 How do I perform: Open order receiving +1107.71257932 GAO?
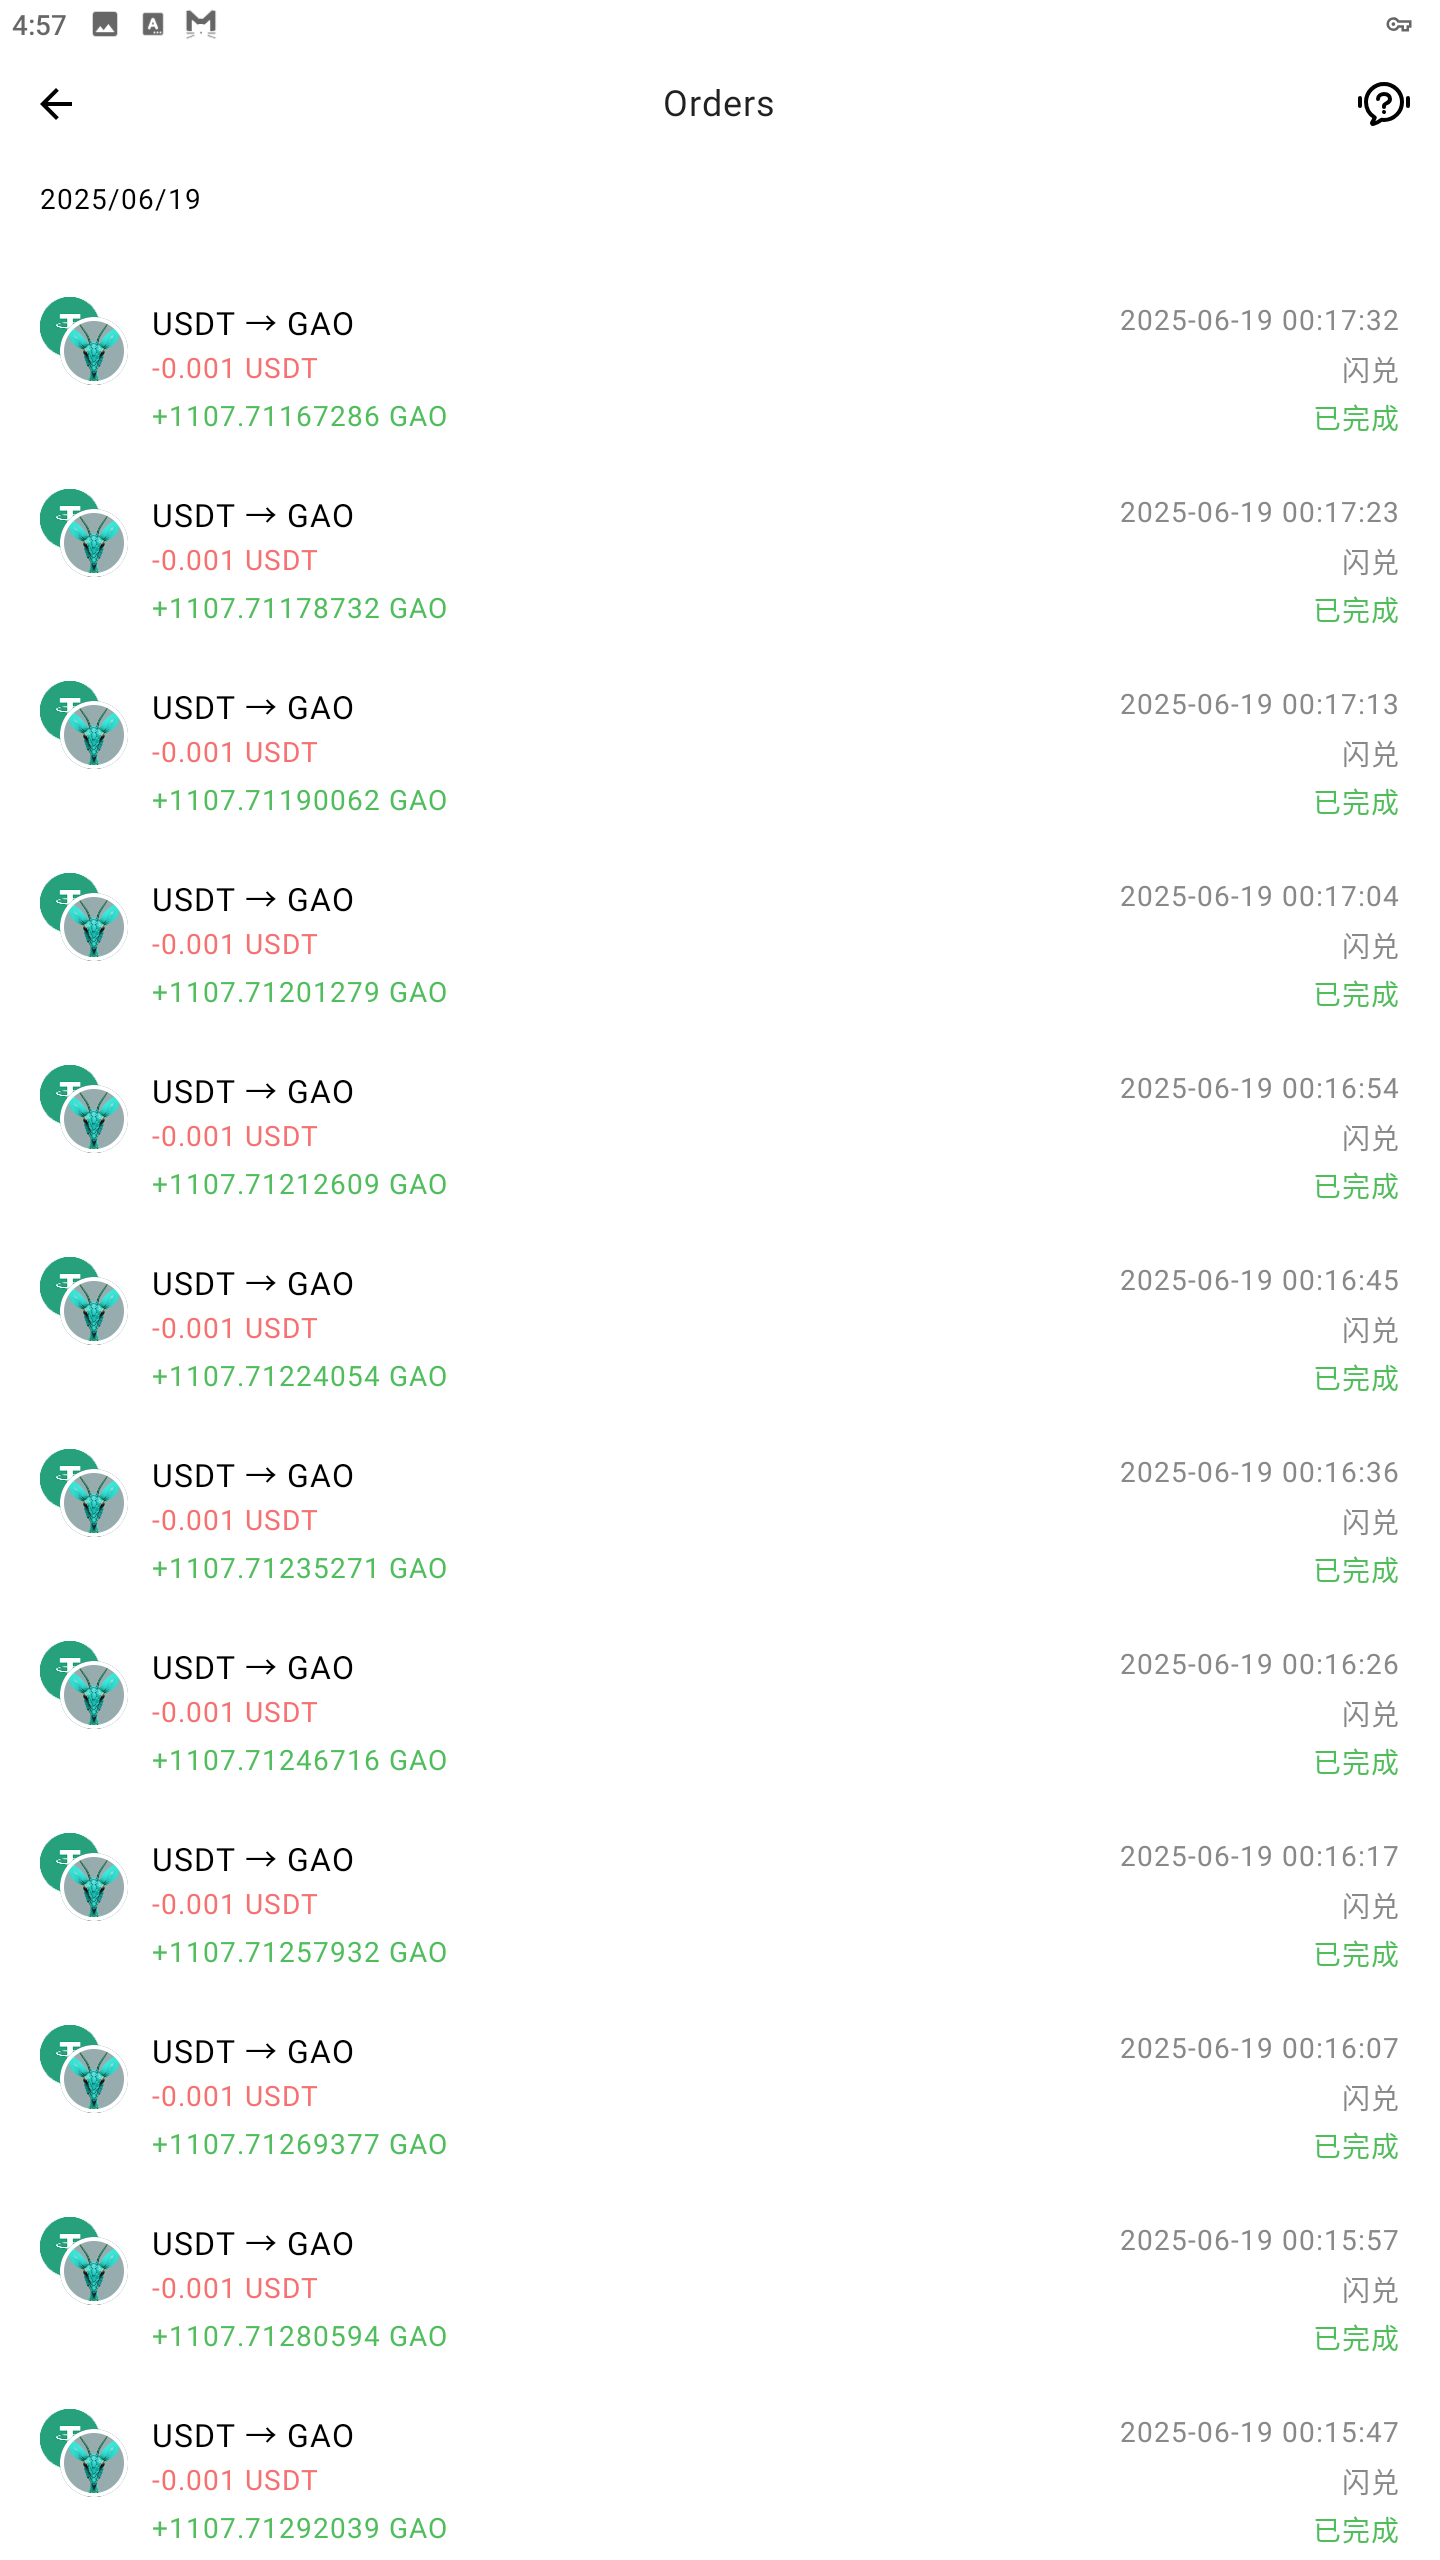720,1904
